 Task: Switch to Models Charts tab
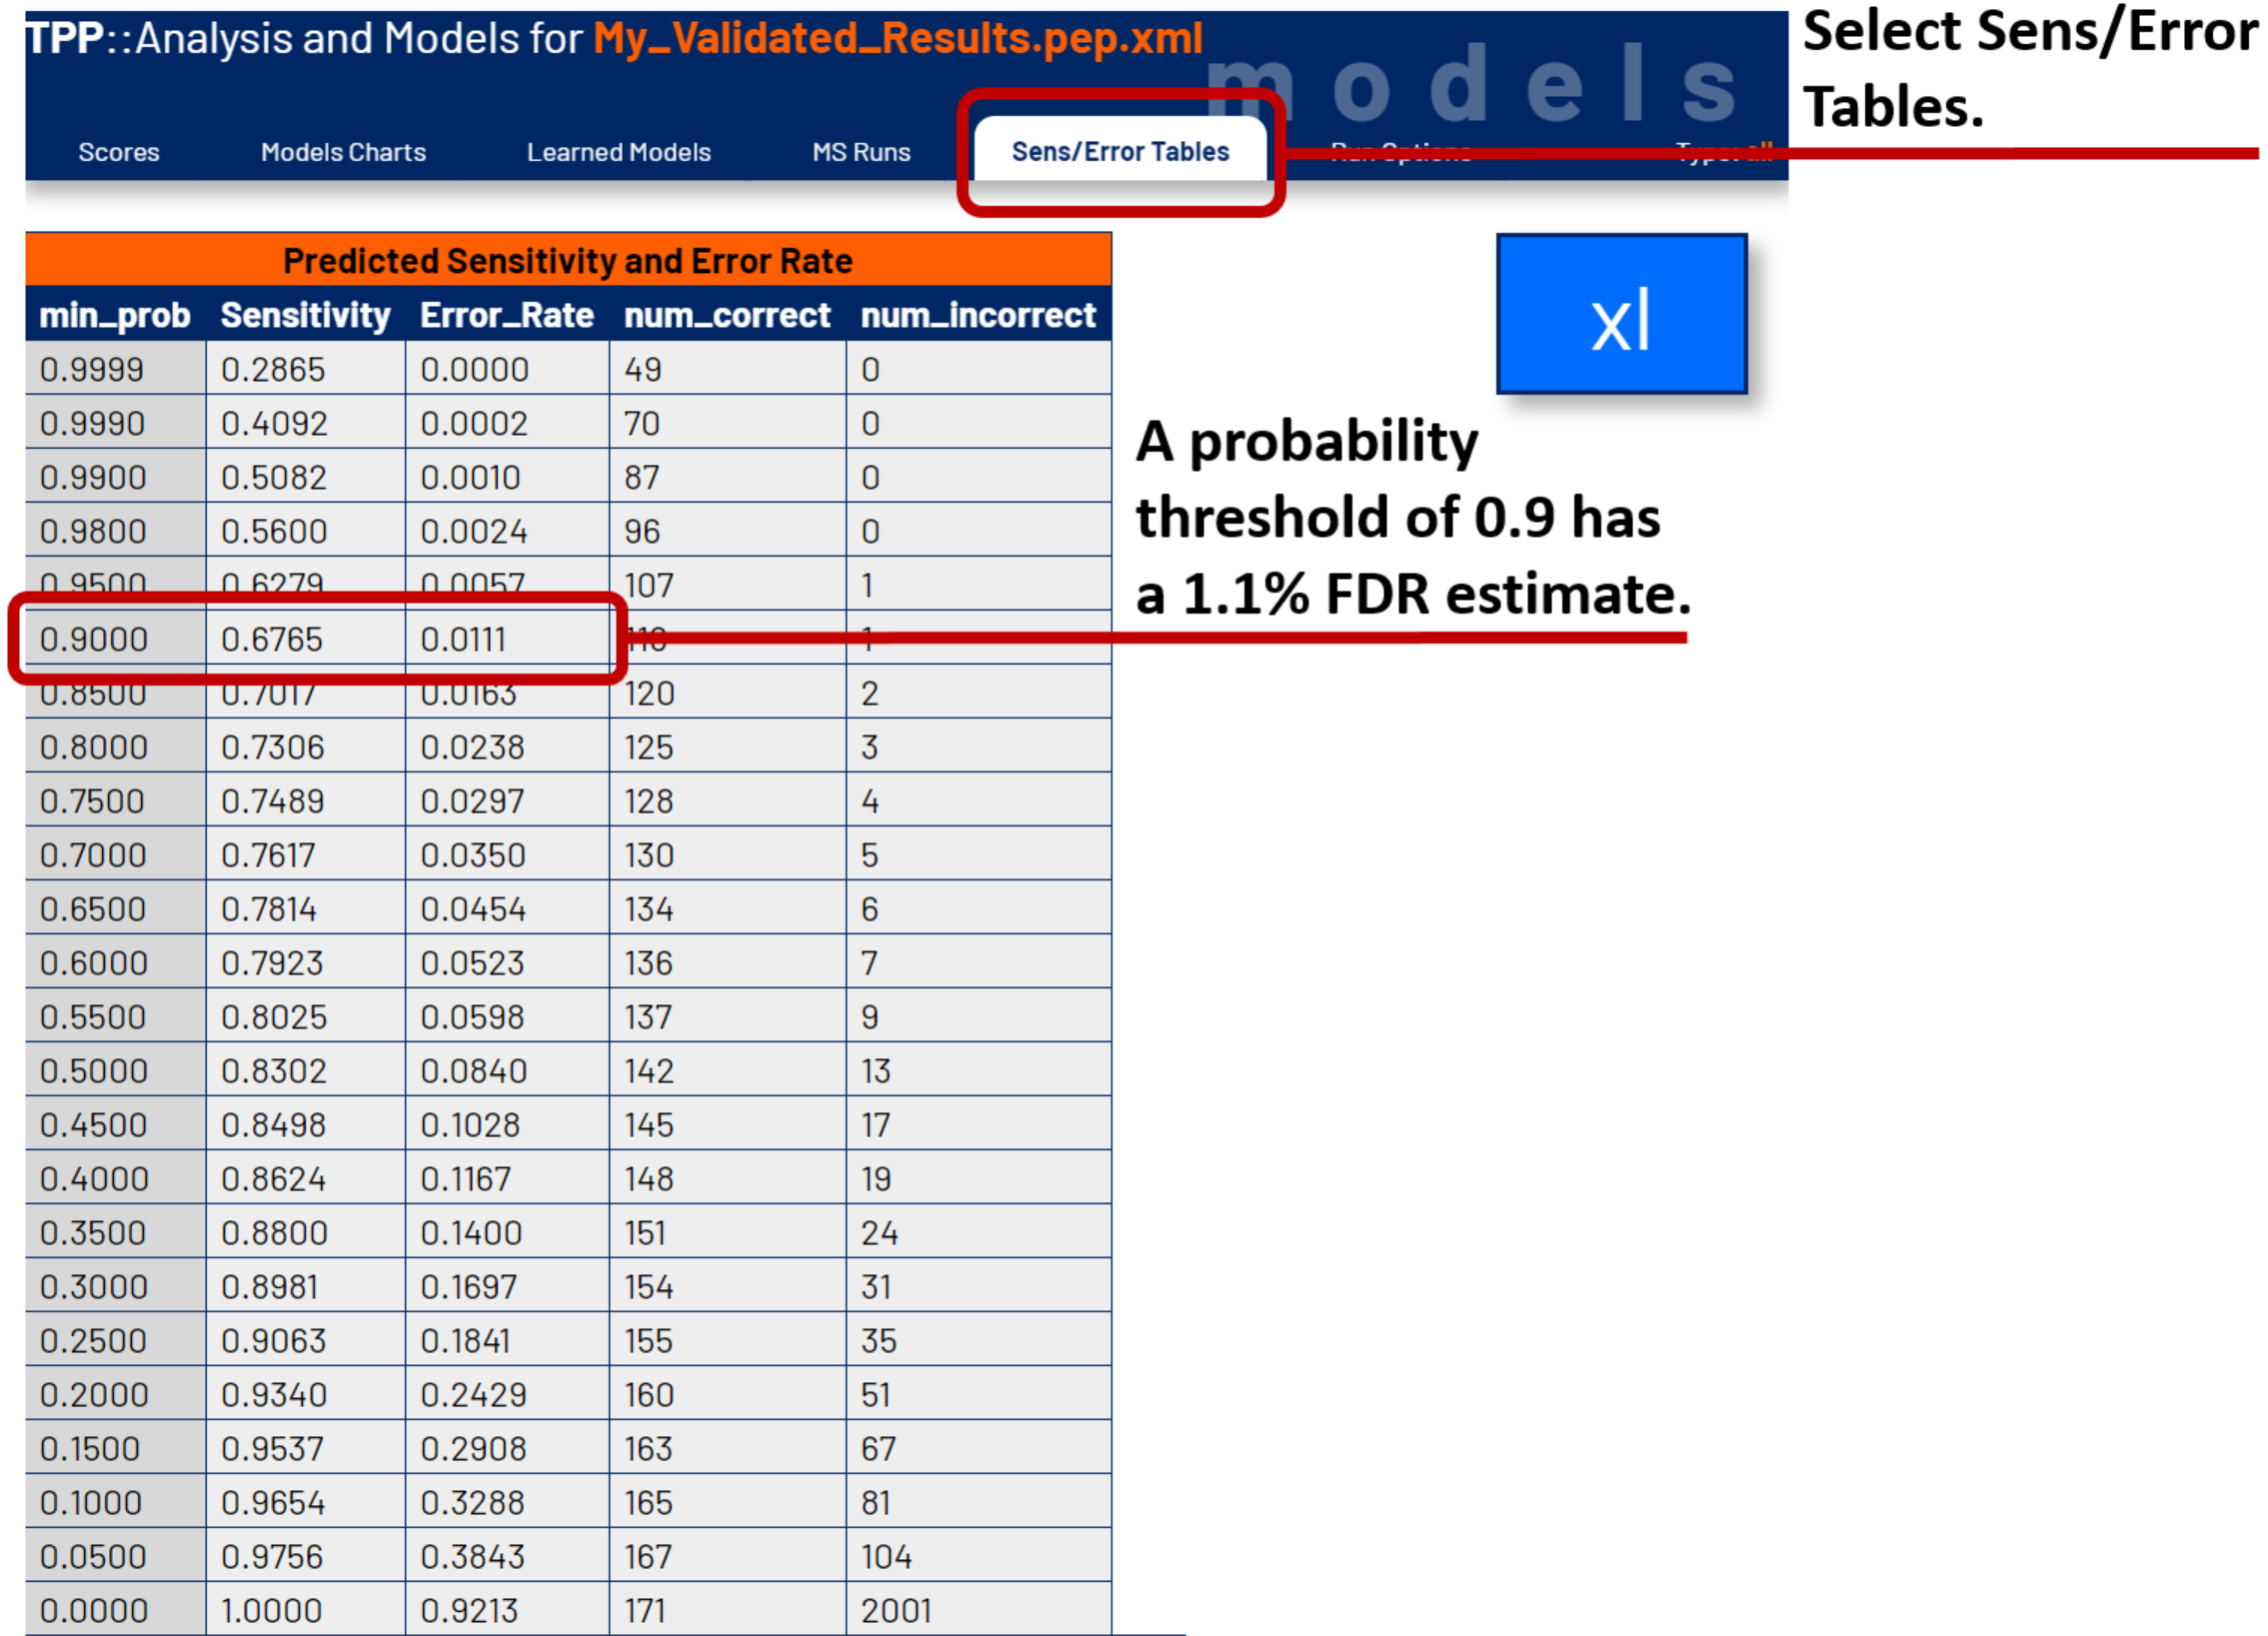coord(343,152)
